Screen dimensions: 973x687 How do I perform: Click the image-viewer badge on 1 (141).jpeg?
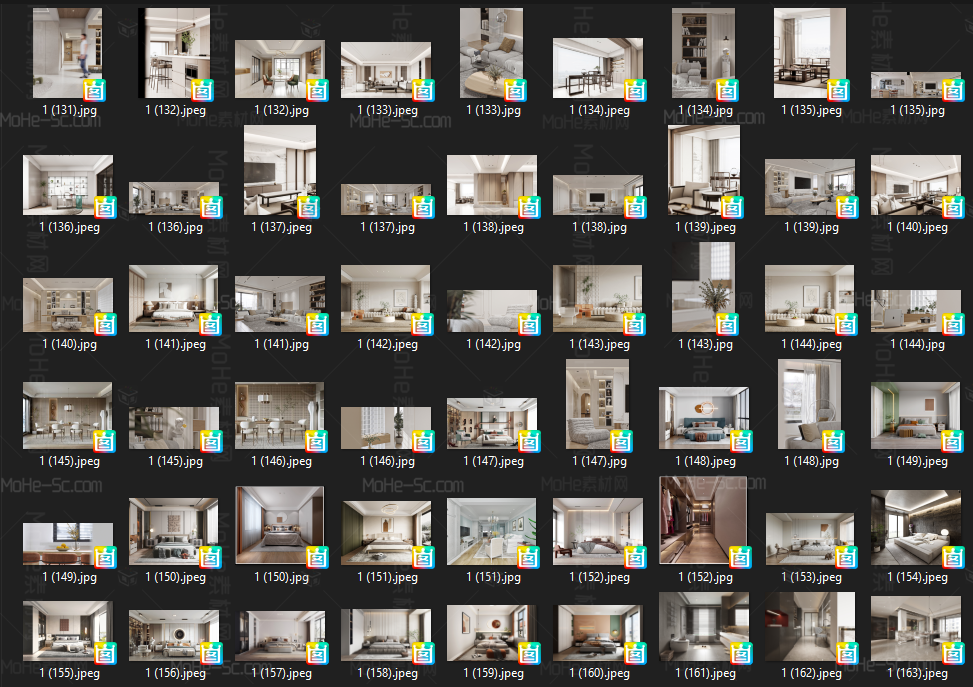pyautogui.click(x=210, y=325)
